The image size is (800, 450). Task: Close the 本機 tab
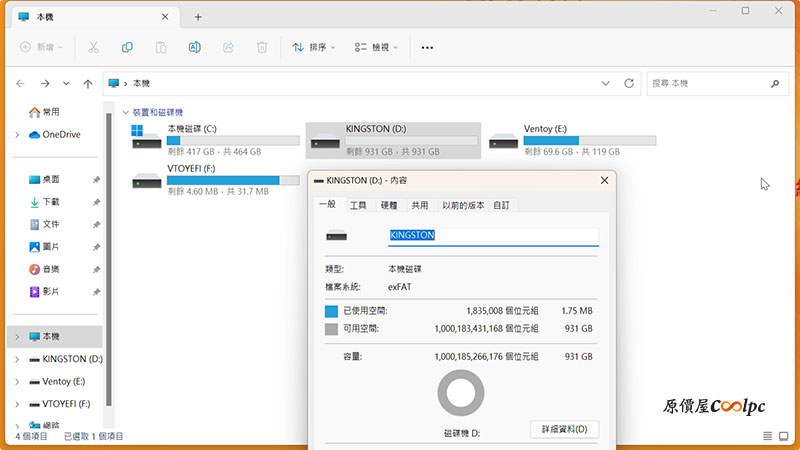tap(165, 17)
